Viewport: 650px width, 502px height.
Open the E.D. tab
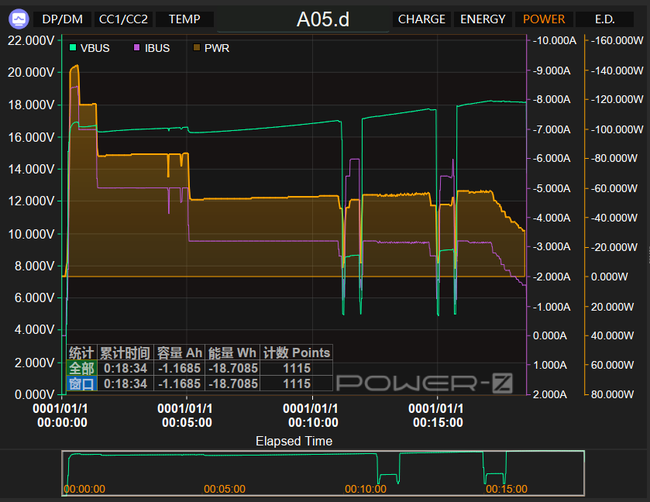605,19
